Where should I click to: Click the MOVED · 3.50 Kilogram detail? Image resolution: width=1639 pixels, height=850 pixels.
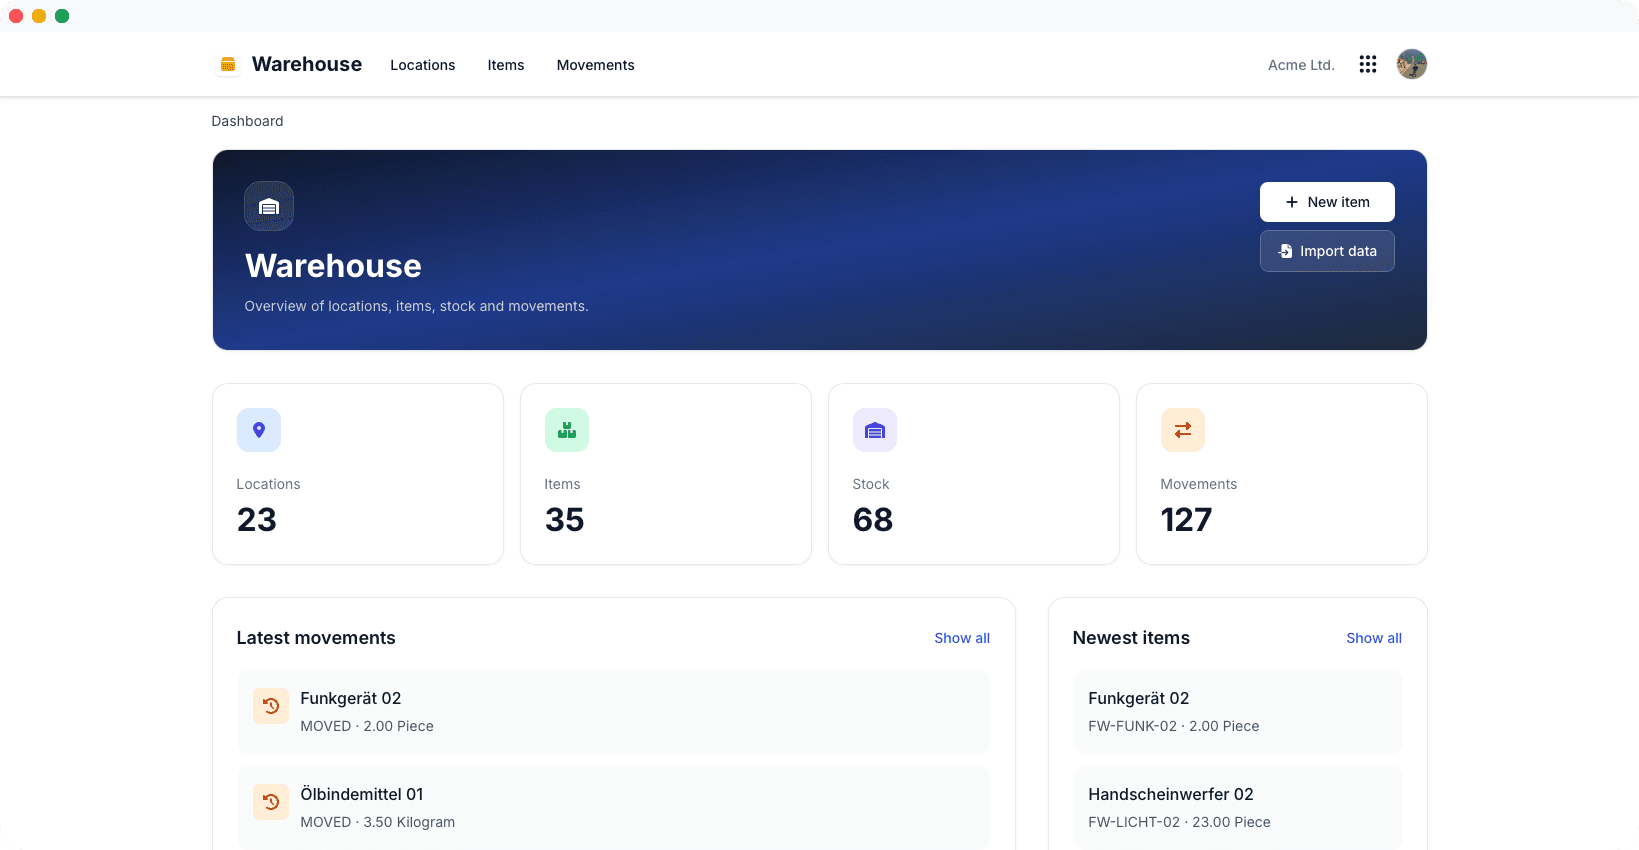[x=378, y=822]
